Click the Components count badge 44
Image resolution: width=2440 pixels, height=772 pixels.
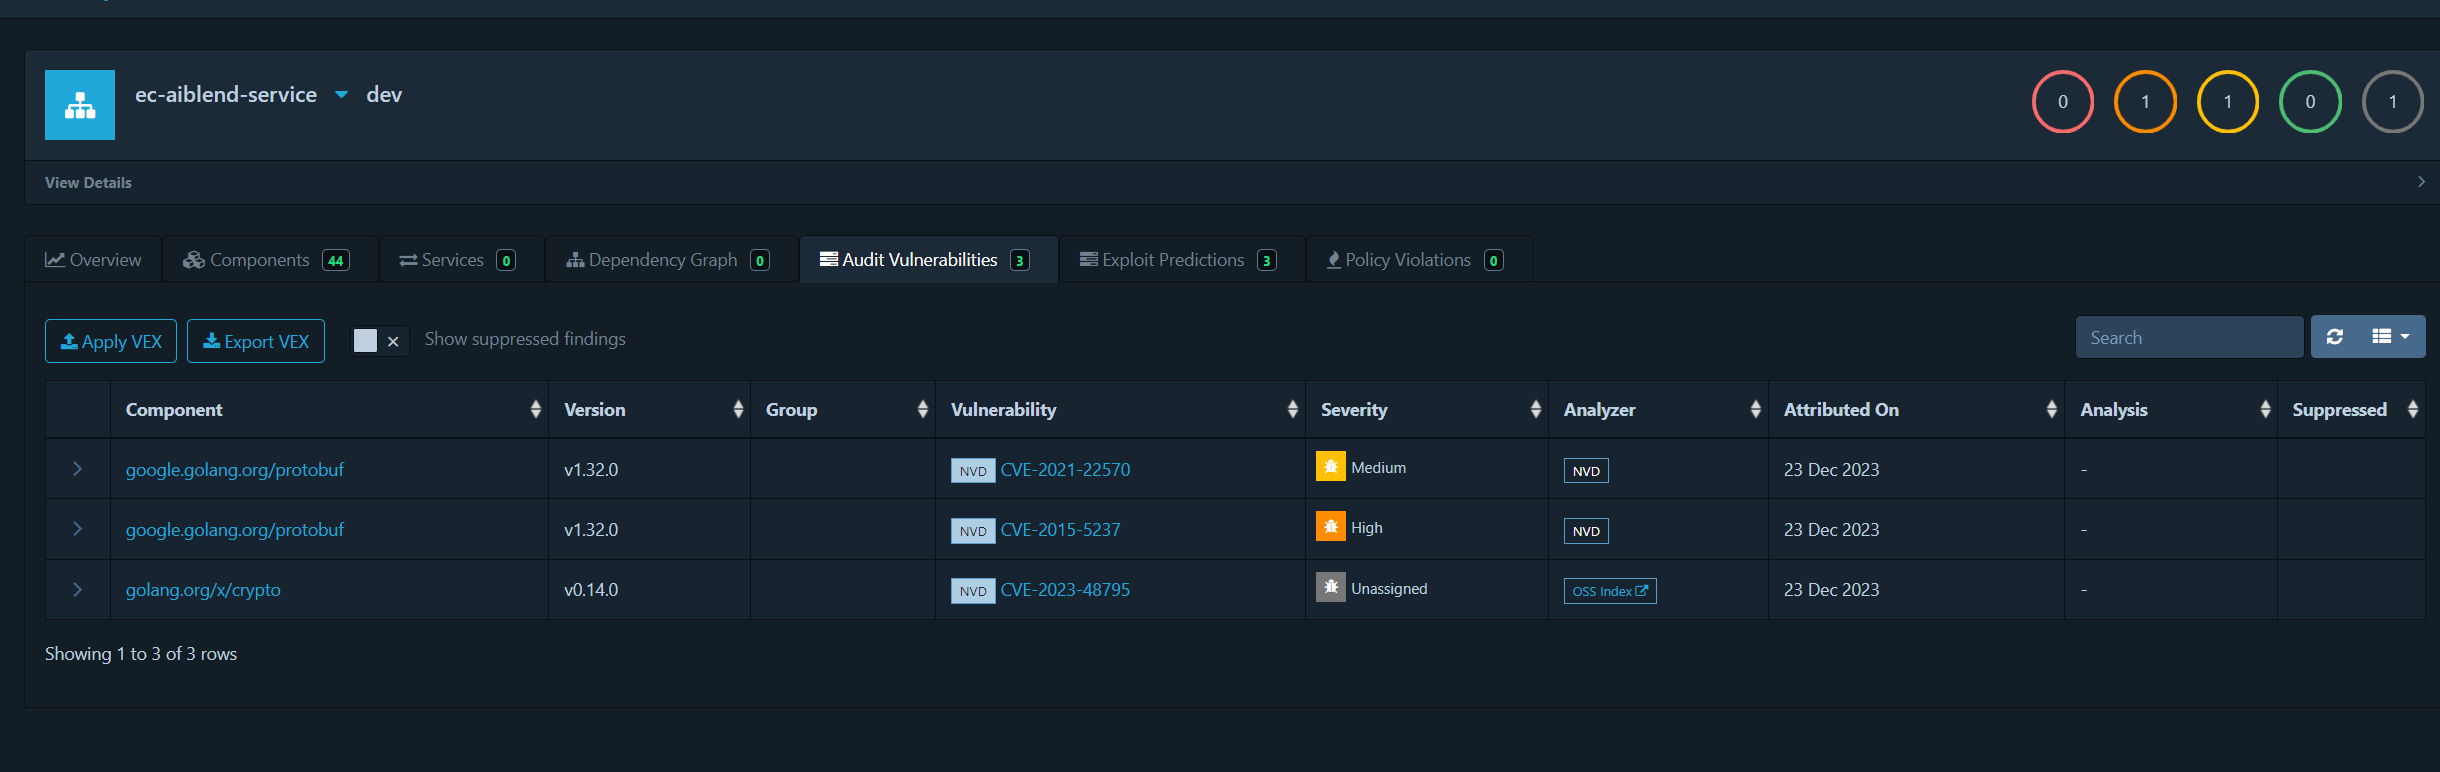(x=336, y=261)
